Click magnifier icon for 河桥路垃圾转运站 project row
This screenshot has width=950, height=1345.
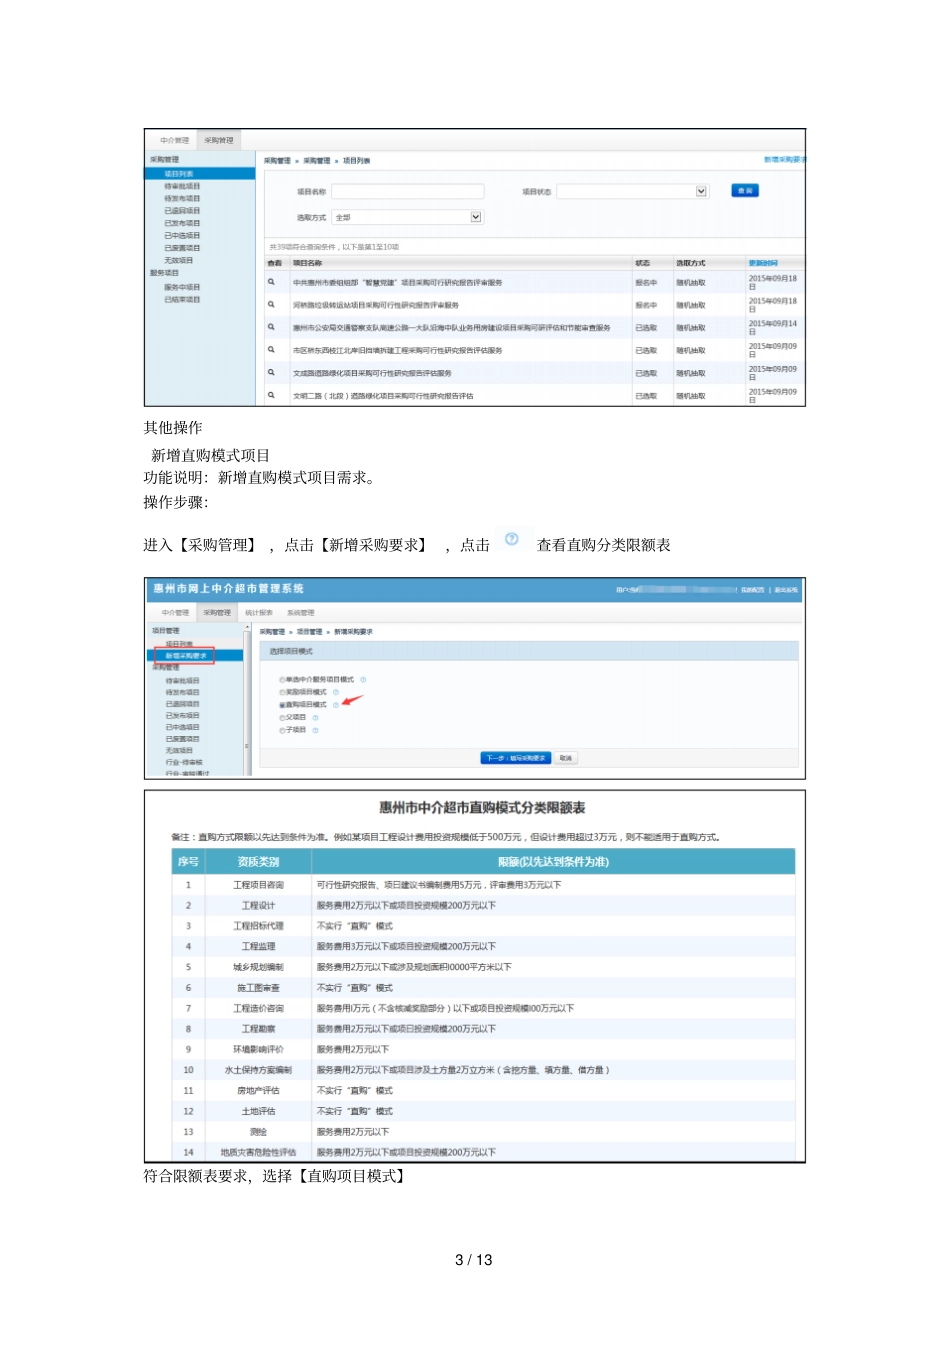click(x=271, y=304)
